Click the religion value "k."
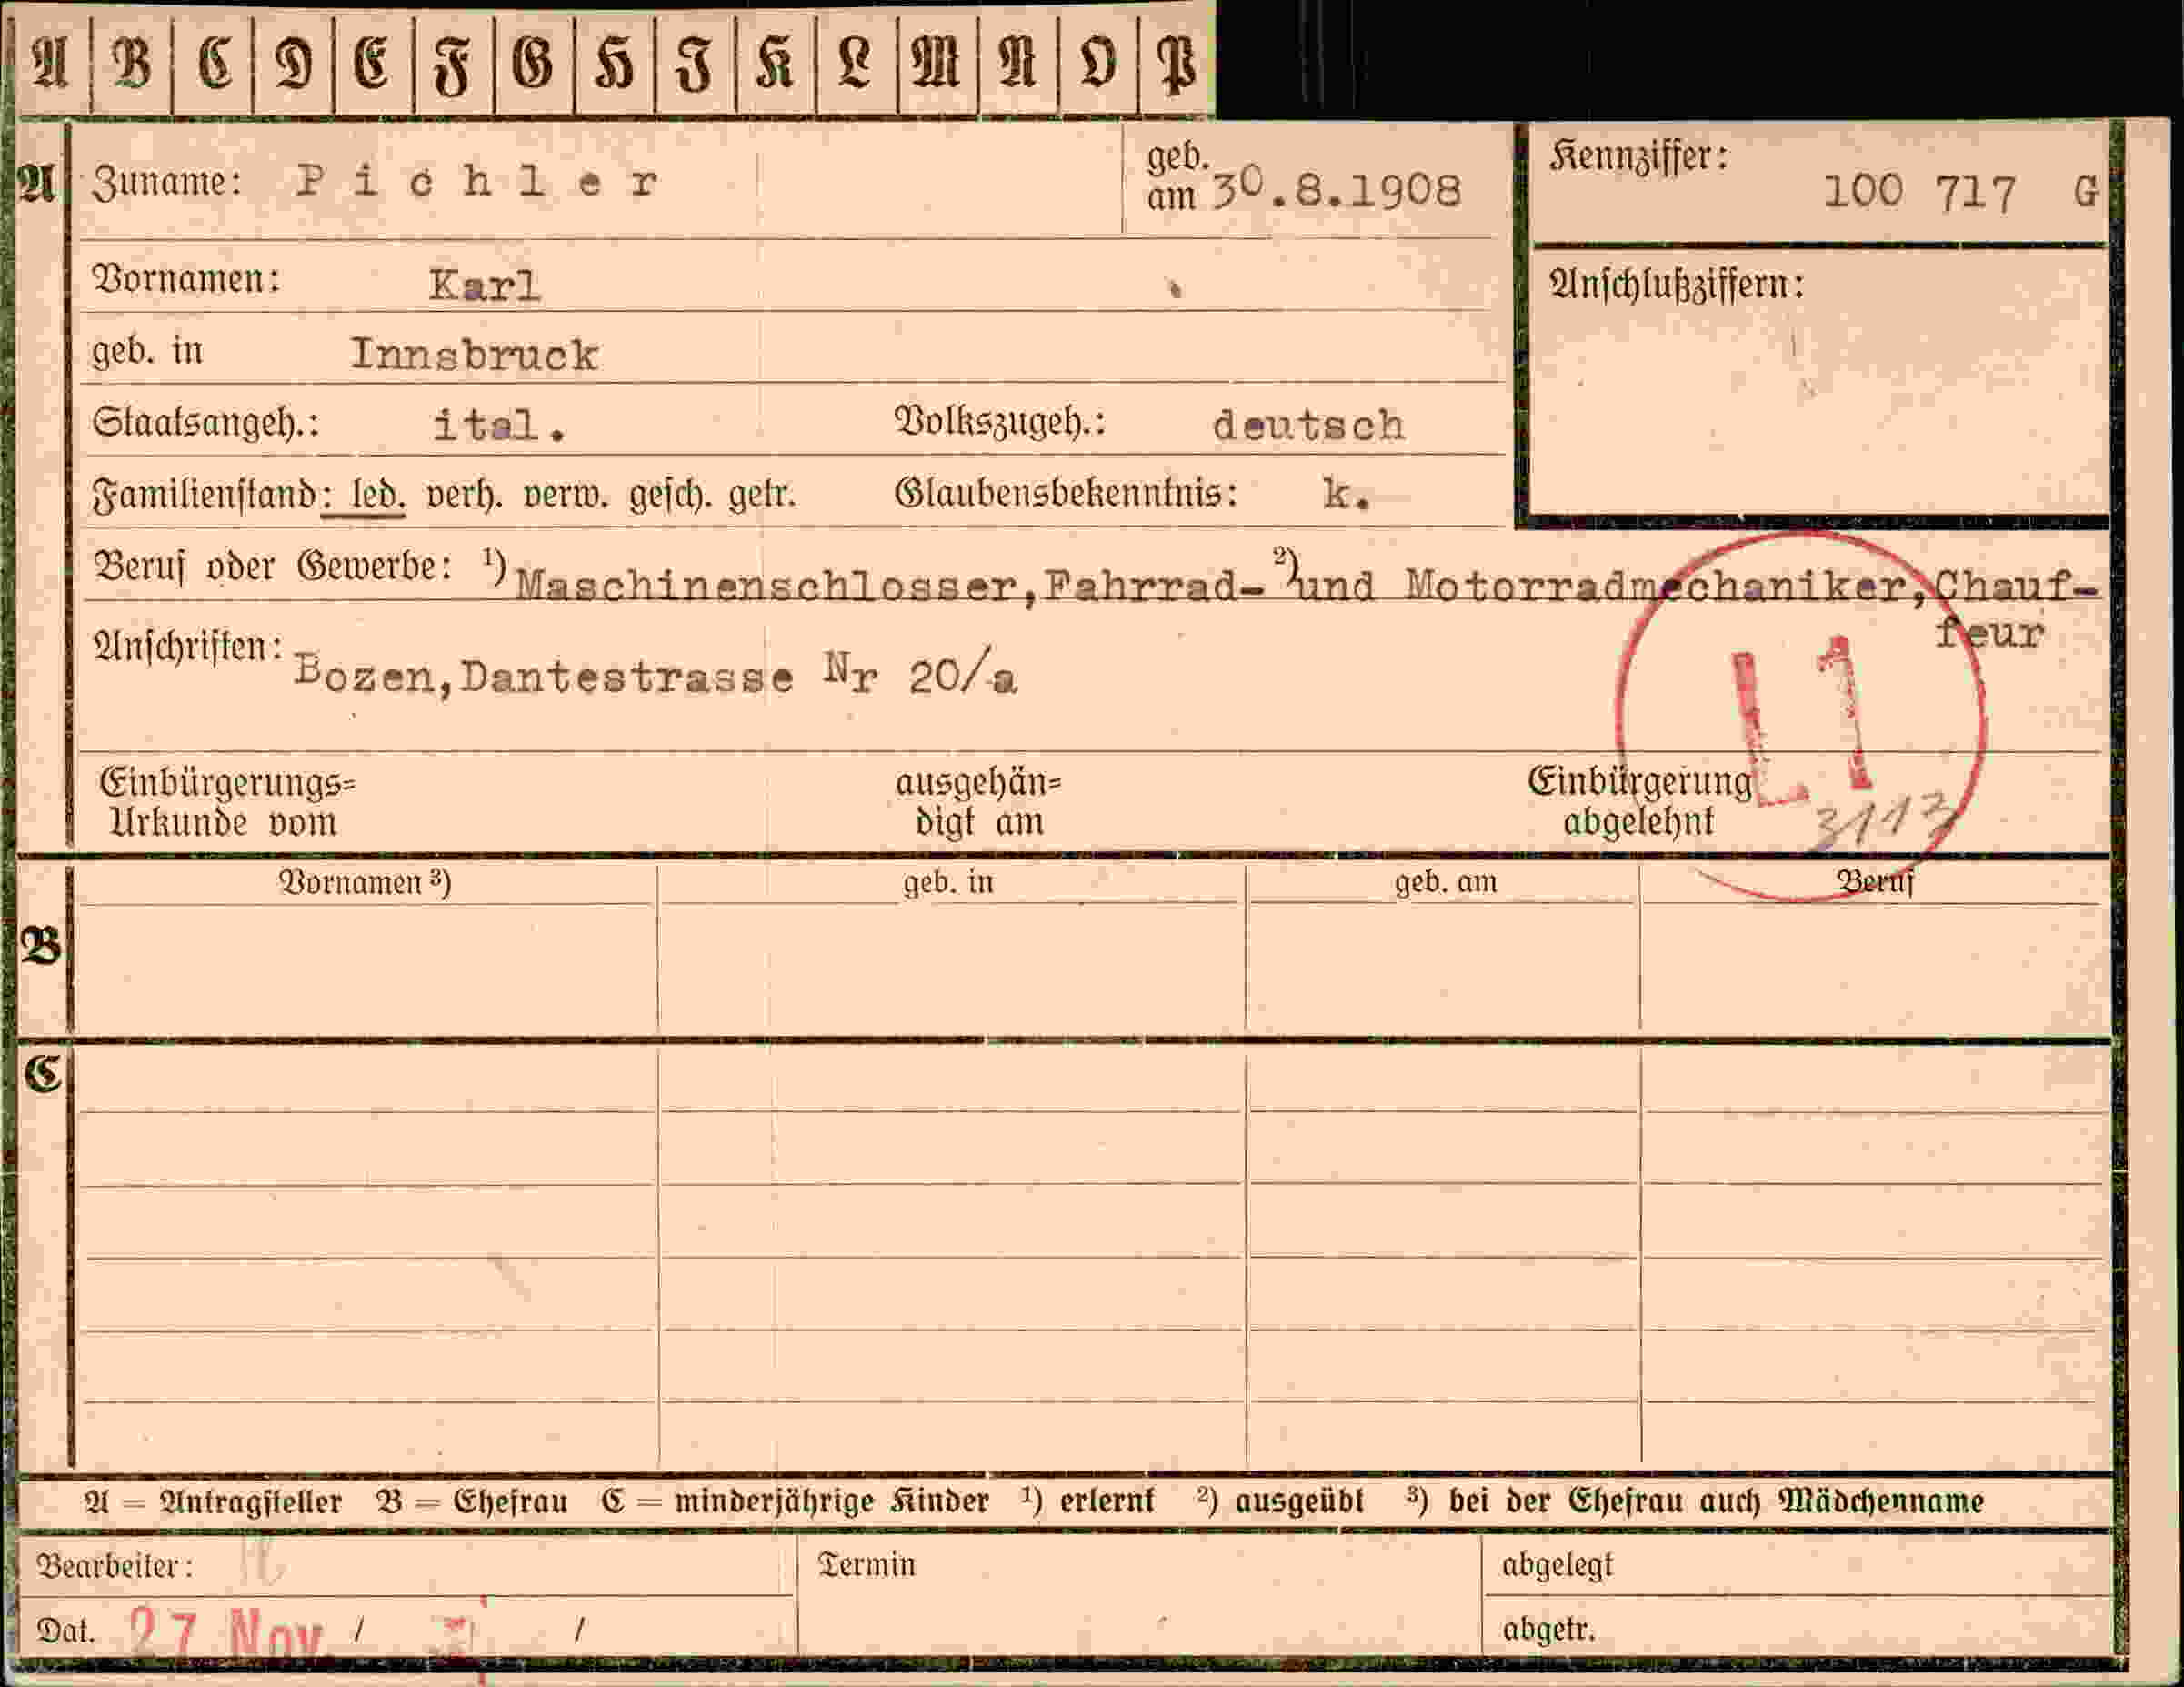This screenshot has height=1687, width=2184. (1346, 494)
